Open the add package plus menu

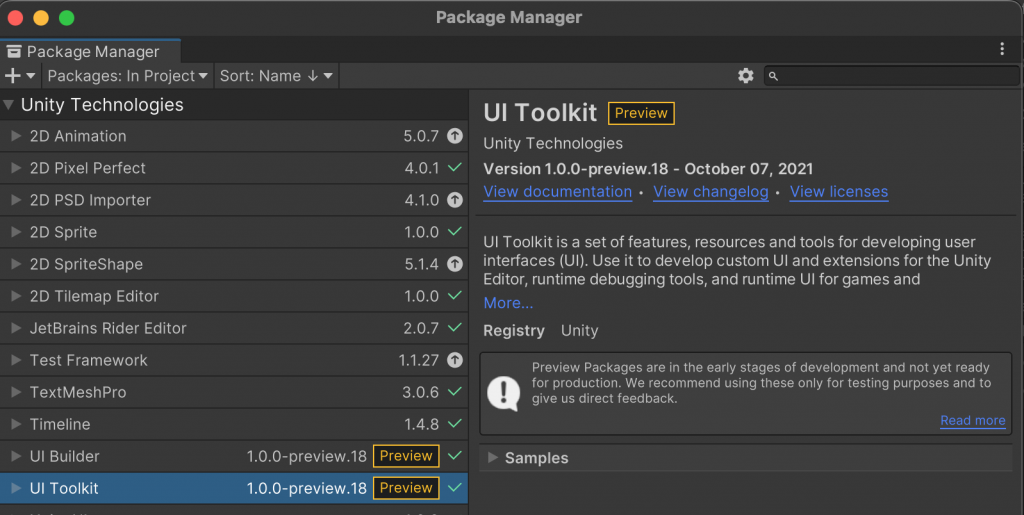tap(20, 76)
